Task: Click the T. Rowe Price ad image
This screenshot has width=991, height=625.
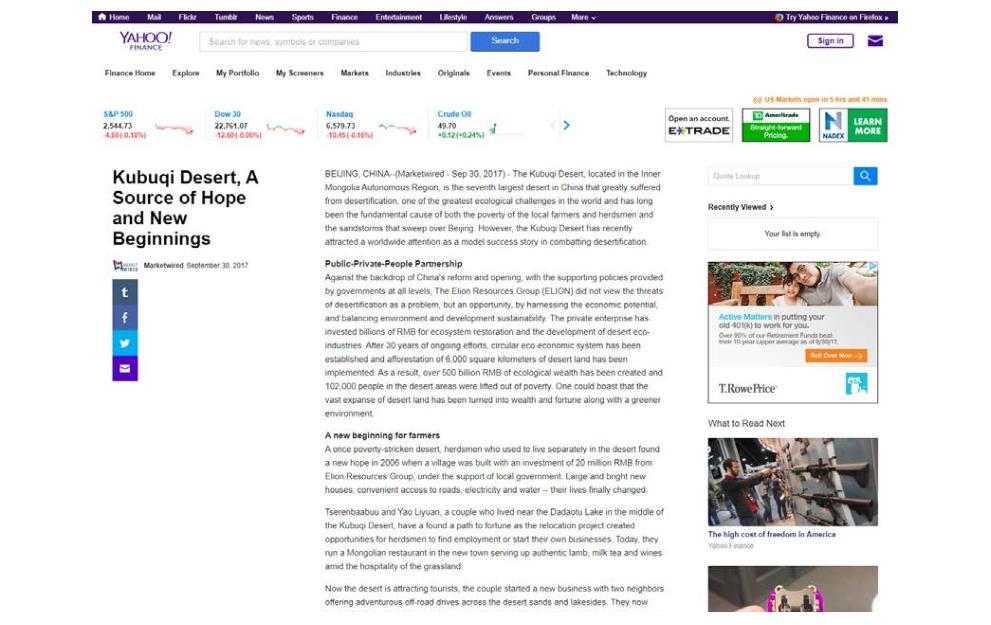Action: [x=793, y=332]
